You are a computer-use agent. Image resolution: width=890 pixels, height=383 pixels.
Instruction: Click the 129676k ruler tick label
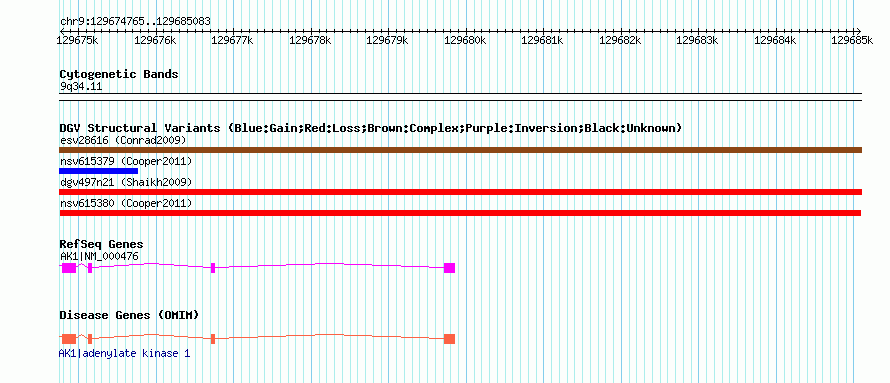tap(155, 40)
